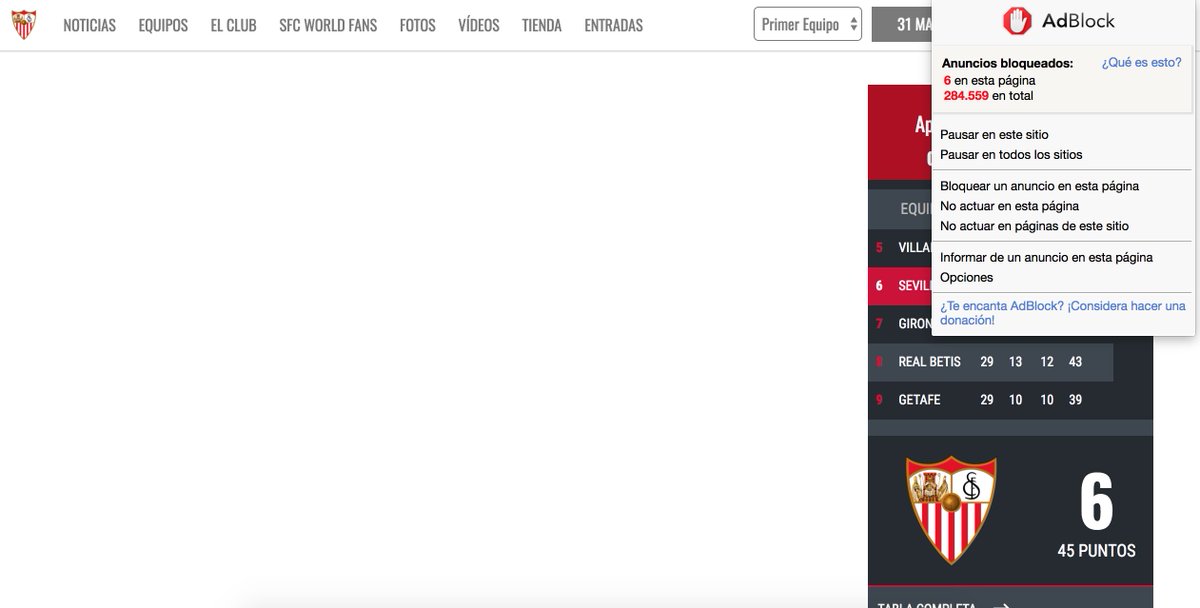Choose Bloquear un anuncio en esta página
This screenshot has width=1200, height=608.
pos(1039,186)
